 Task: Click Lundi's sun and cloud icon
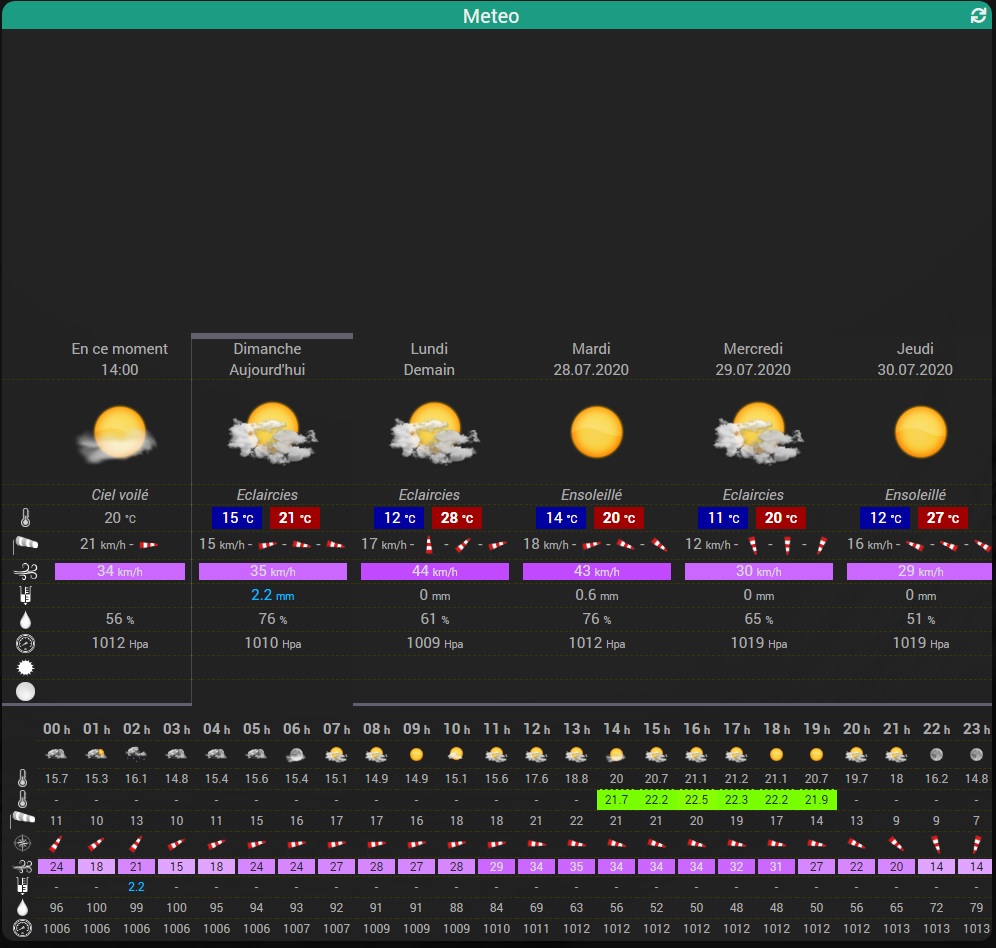[x=434, y=433]
